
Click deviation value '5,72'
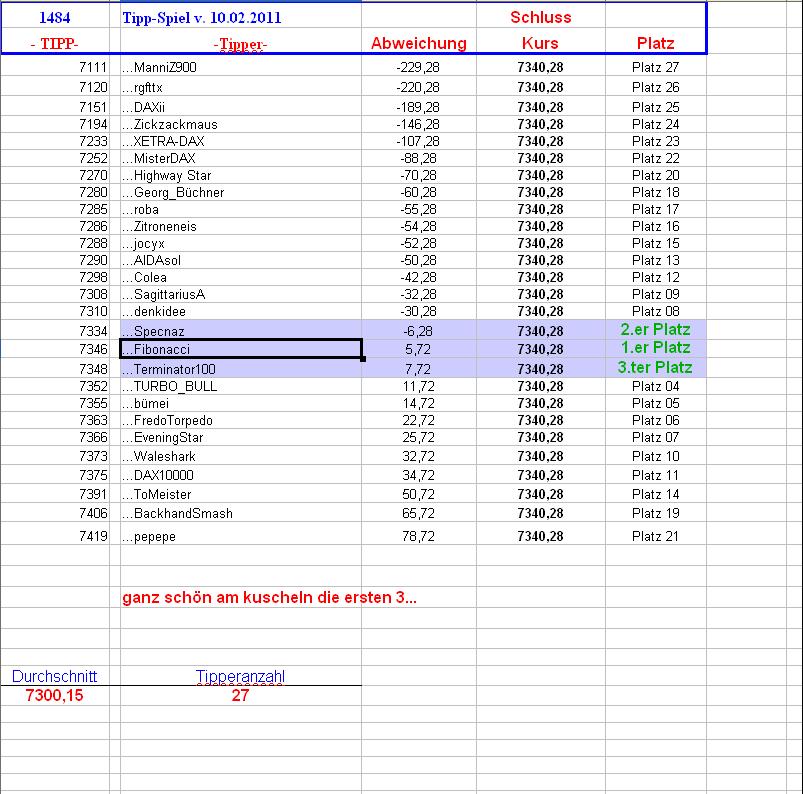click(x=418, y=349)
